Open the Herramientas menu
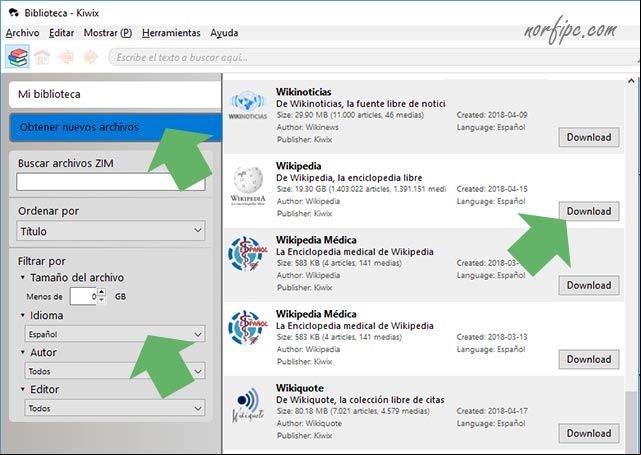This screenshot has width=641, height=455. click(171, 33)
